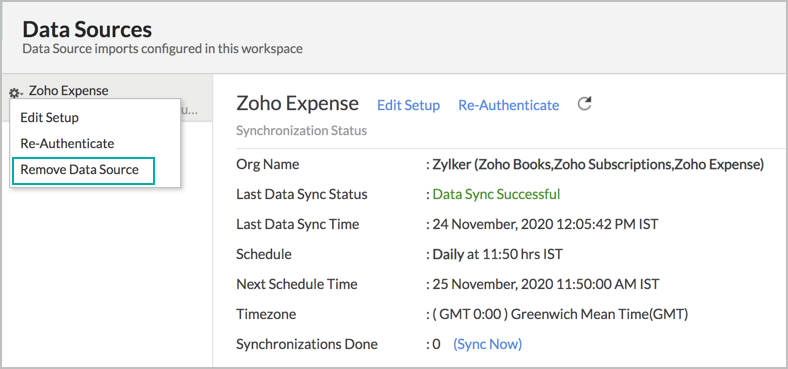
Task: Select Edit Setup in the dropdown menu
Action: click(49, 118)
